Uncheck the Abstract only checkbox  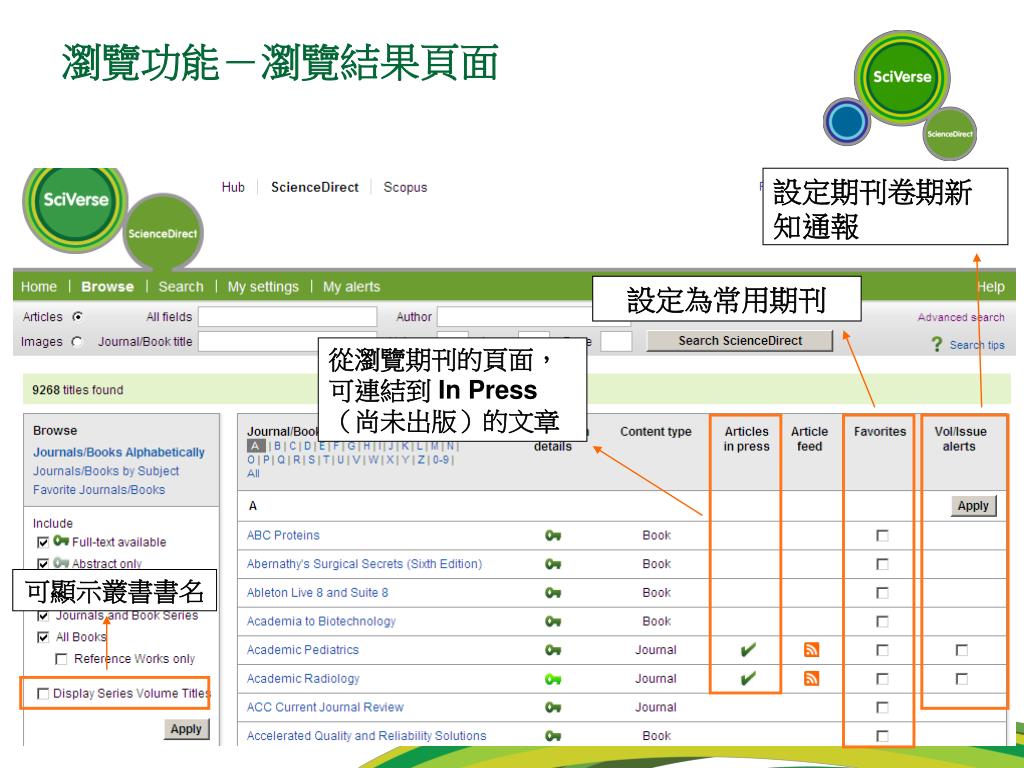pos(43,564)
